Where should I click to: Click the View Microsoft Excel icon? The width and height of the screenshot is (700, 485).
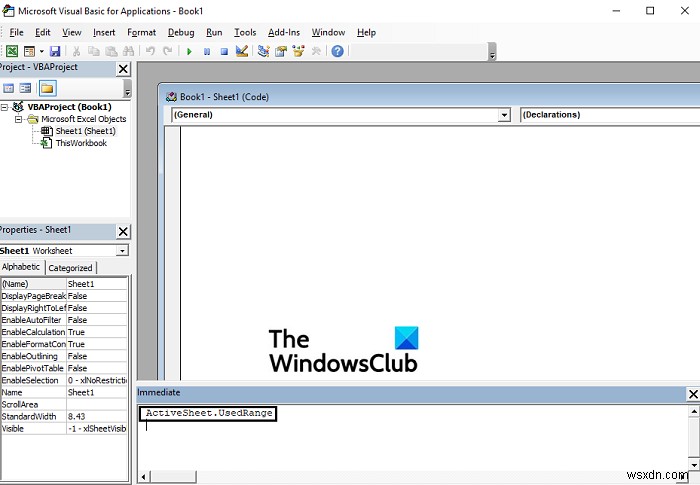(12, 51)
